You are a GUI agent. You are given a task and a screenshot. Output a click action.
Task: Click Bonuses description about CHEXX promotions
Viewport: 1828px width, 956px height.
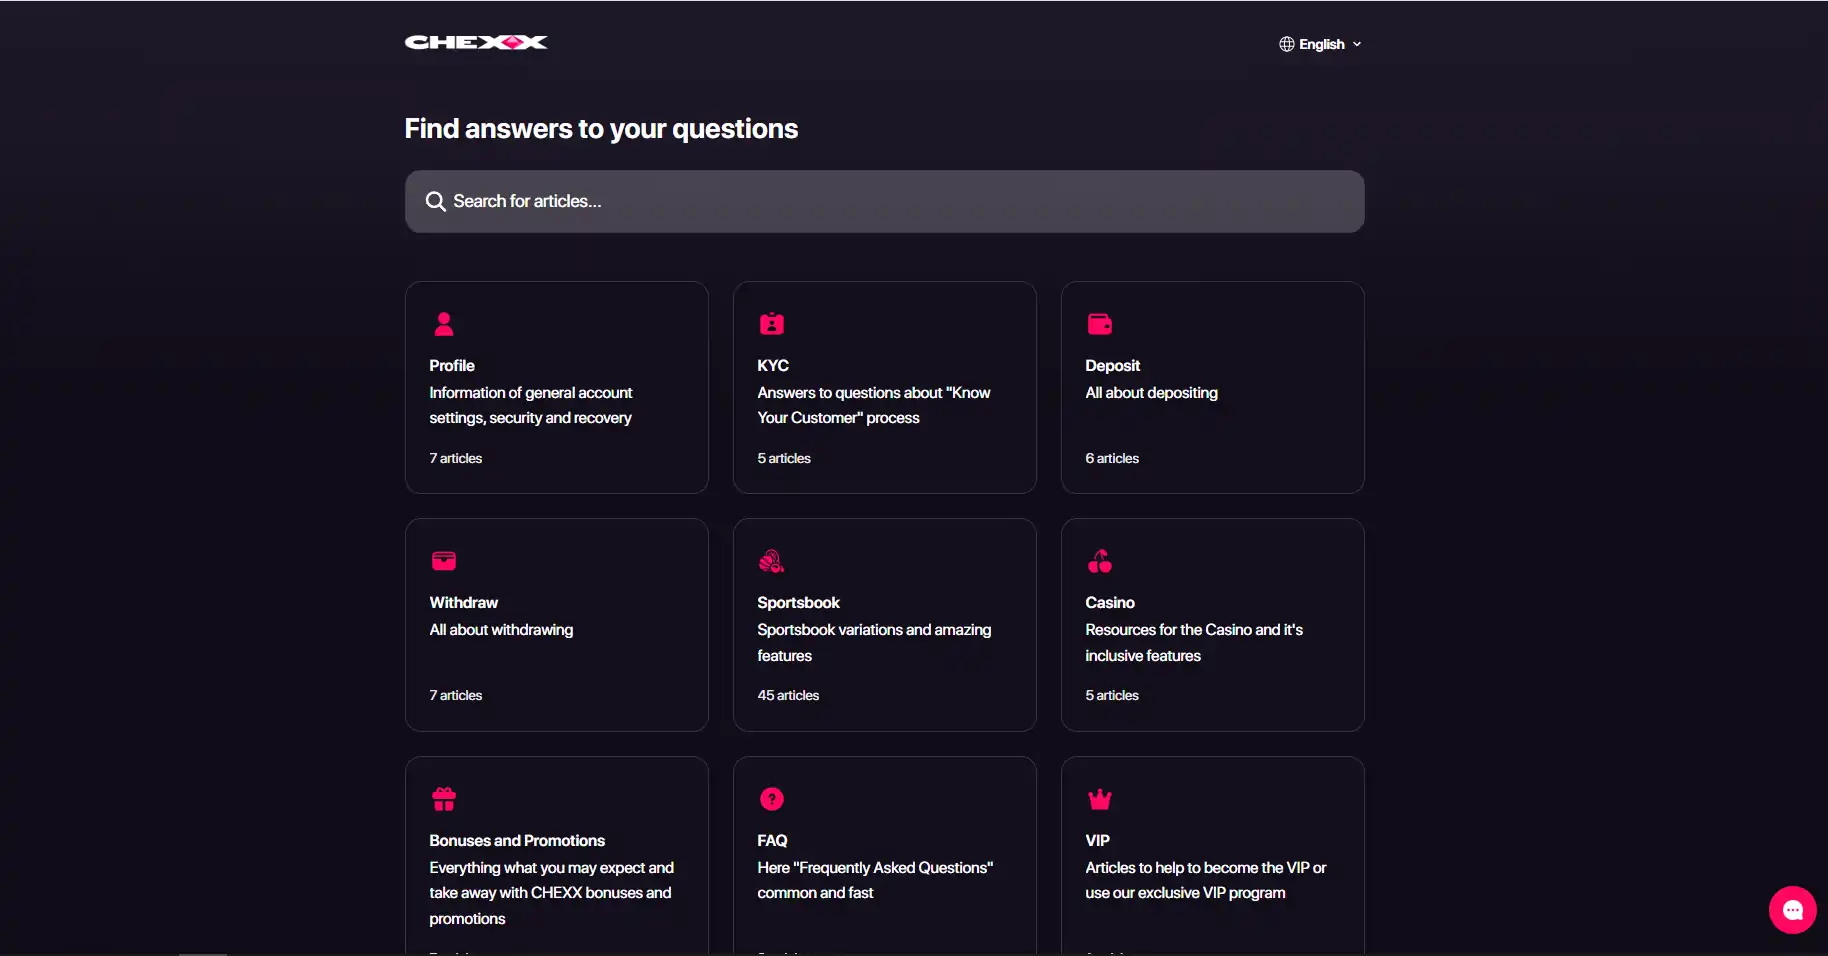click(552, 893)
